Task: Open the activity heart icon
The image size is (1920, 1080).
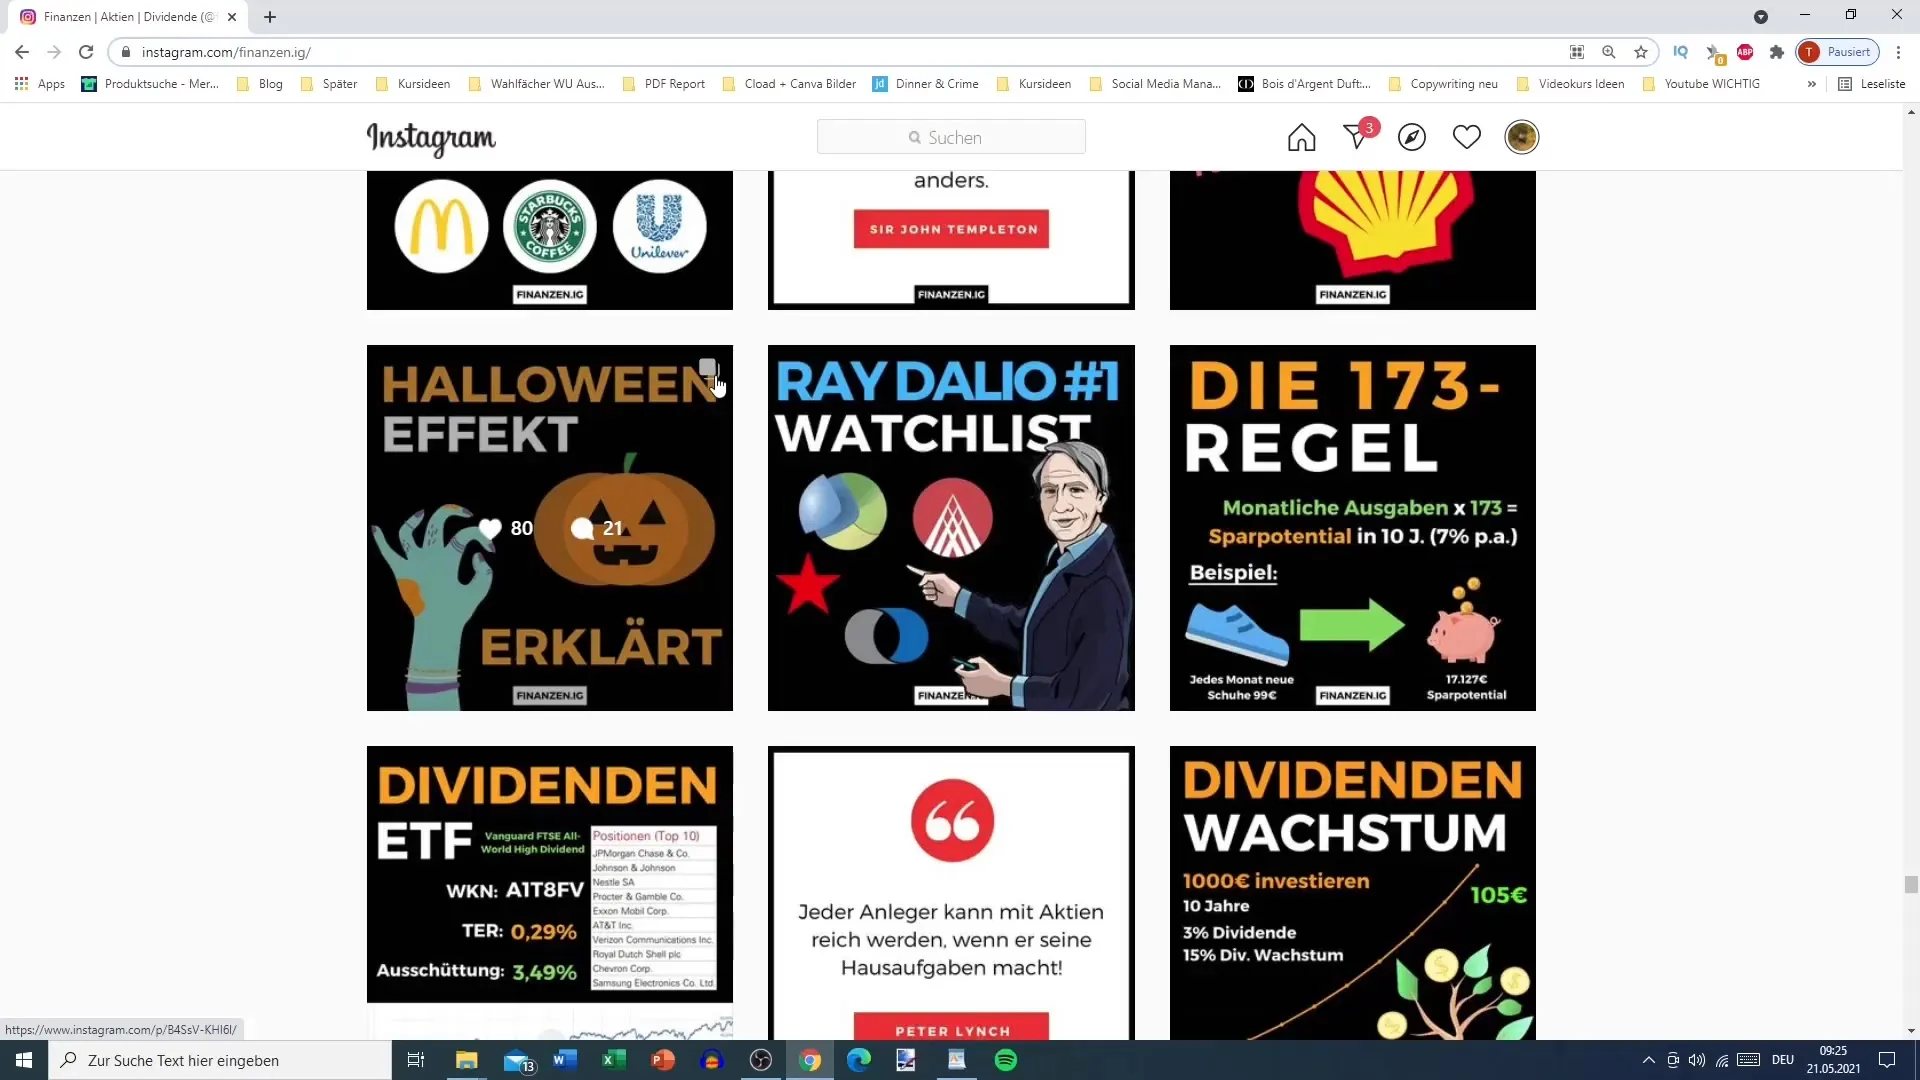Action: tap(1467, 137)
